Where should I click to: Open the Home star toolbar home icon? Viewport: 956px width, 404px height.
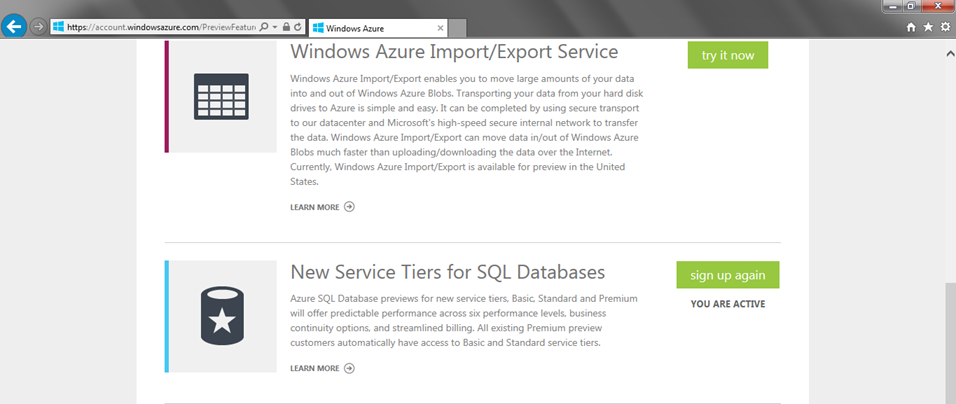tap(911, 27)
